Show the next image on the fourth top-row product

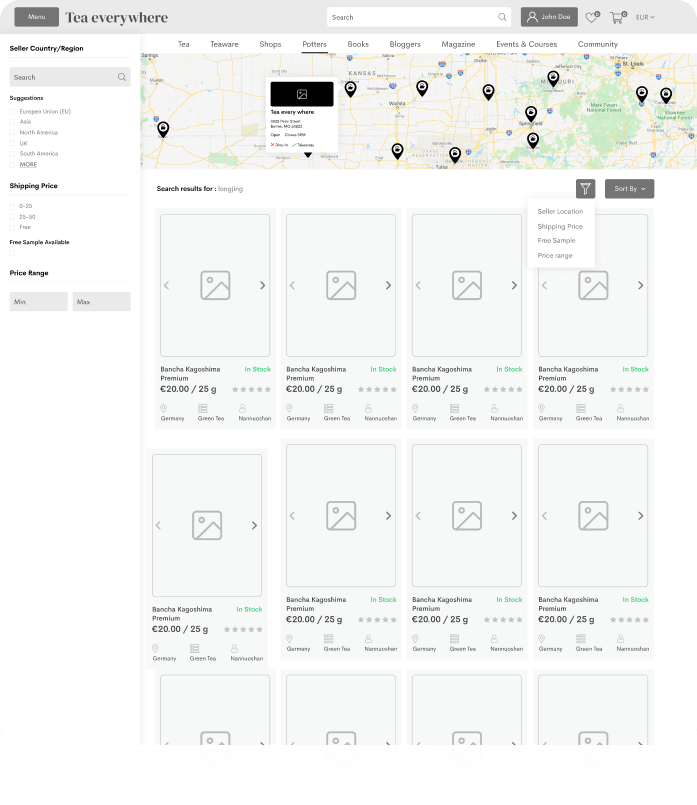pos(641,285)
